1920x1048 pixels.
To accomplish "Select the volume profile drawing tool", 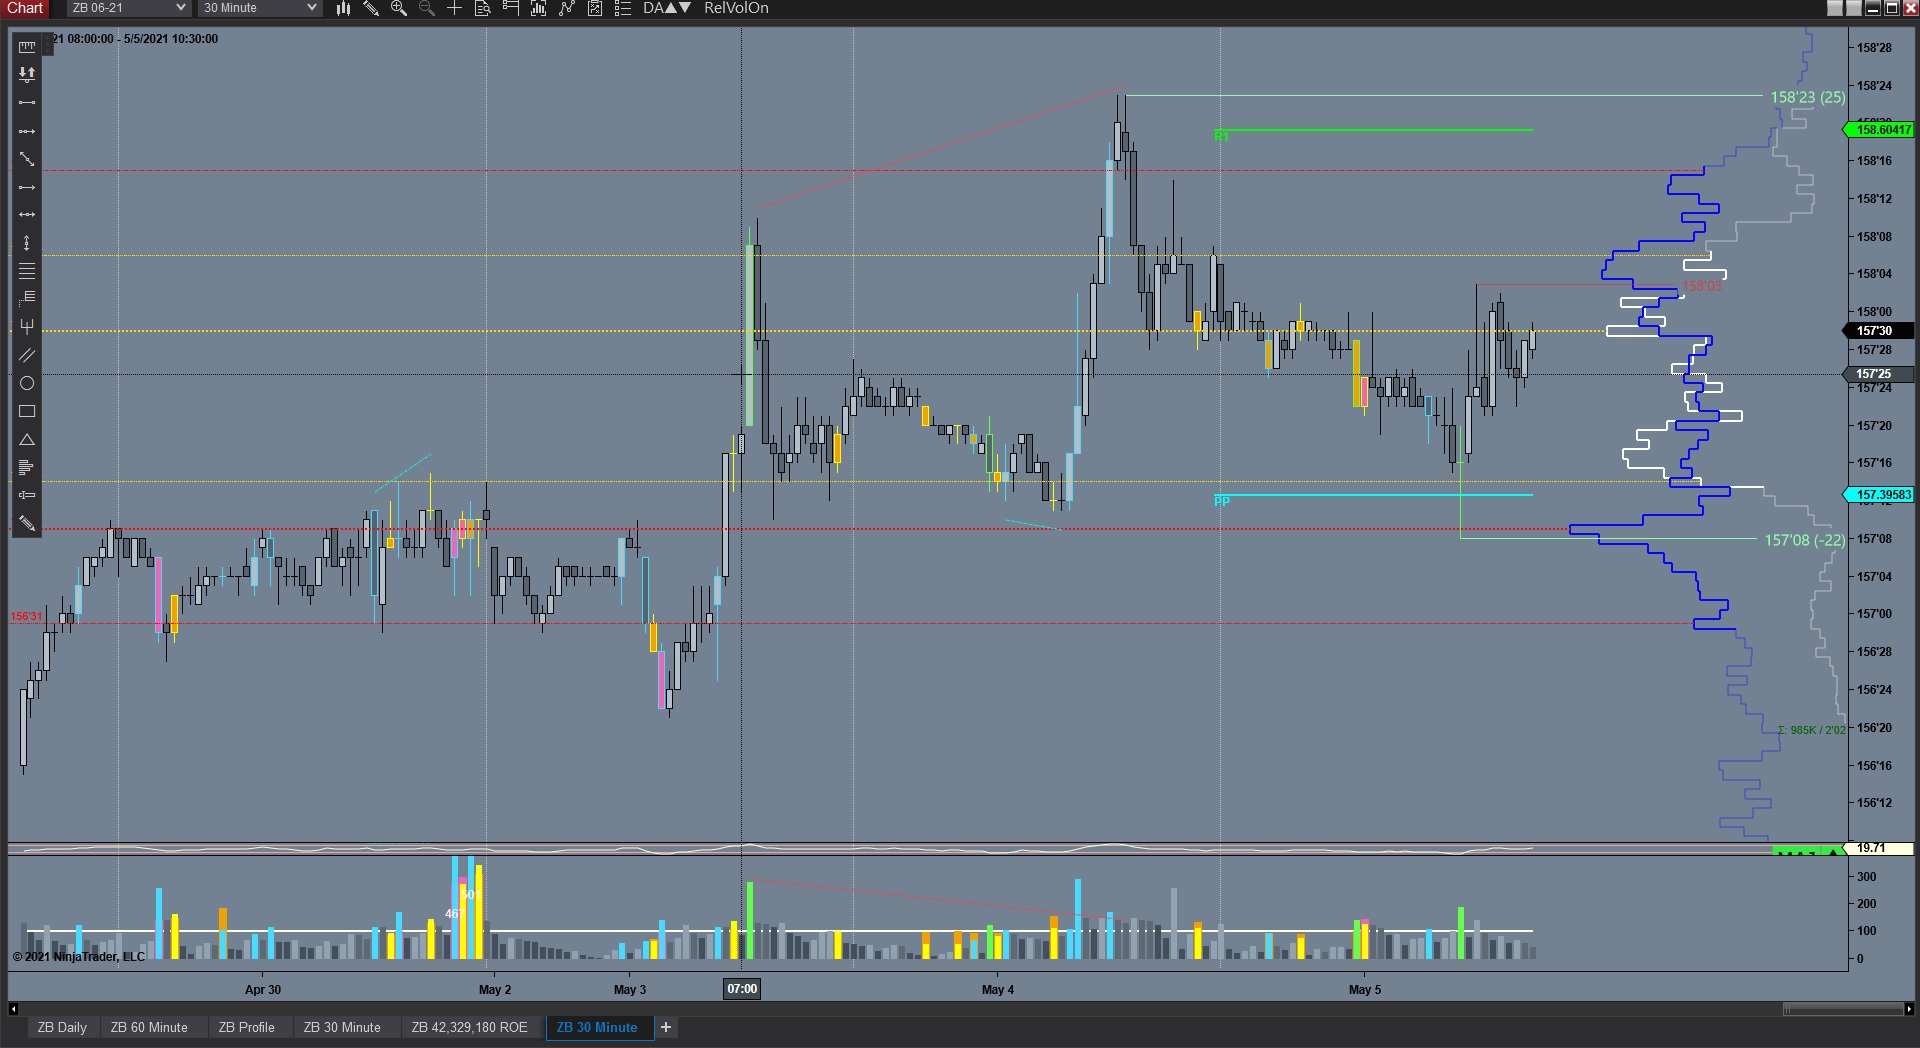I will pyautogui.click(x=27, y=467).
